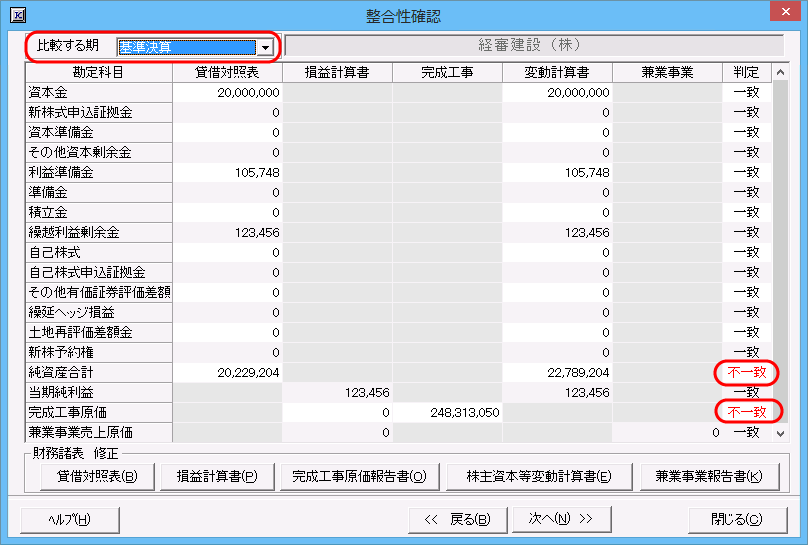Click the 勘定科目 column header
808x545 pixels.
[x=98, y=73]
